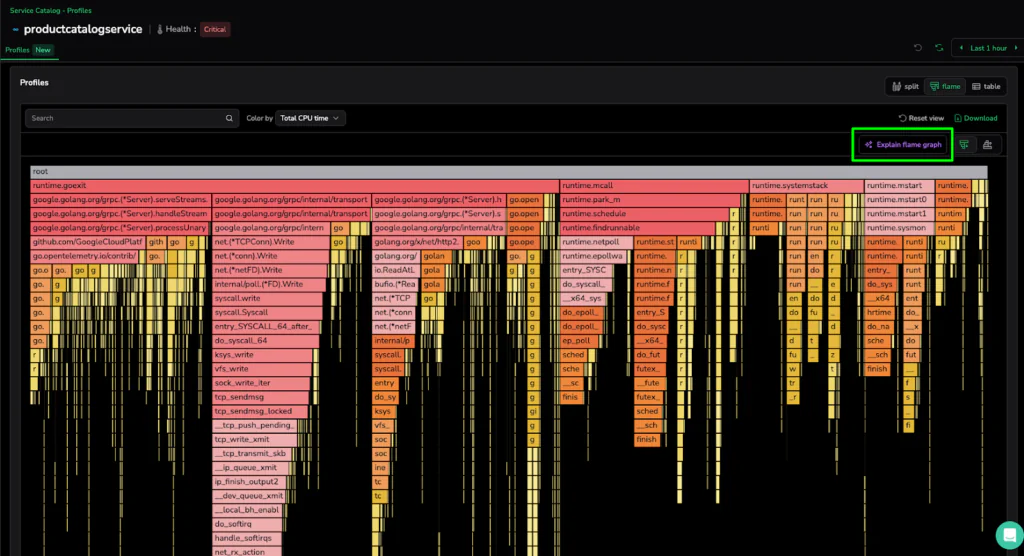This screenshot has height=556, width=1024.
Task: Click the green refresh sync icon
Action: 939,48
